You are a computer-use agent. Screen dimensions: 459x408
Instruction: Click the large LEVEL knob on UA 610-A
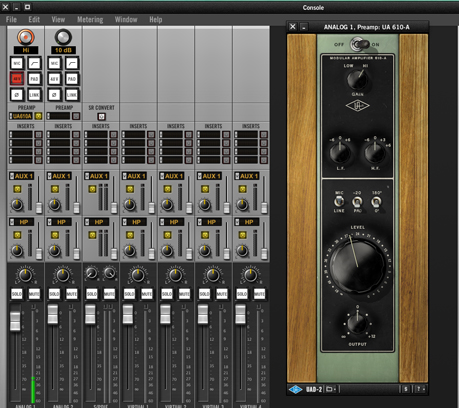tap(357, 266)
